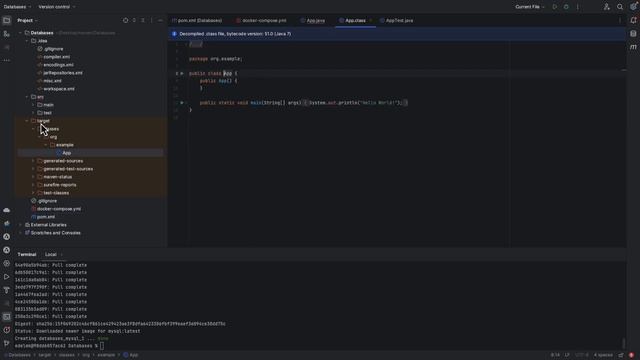Click the terminal command prompt input

102,346
